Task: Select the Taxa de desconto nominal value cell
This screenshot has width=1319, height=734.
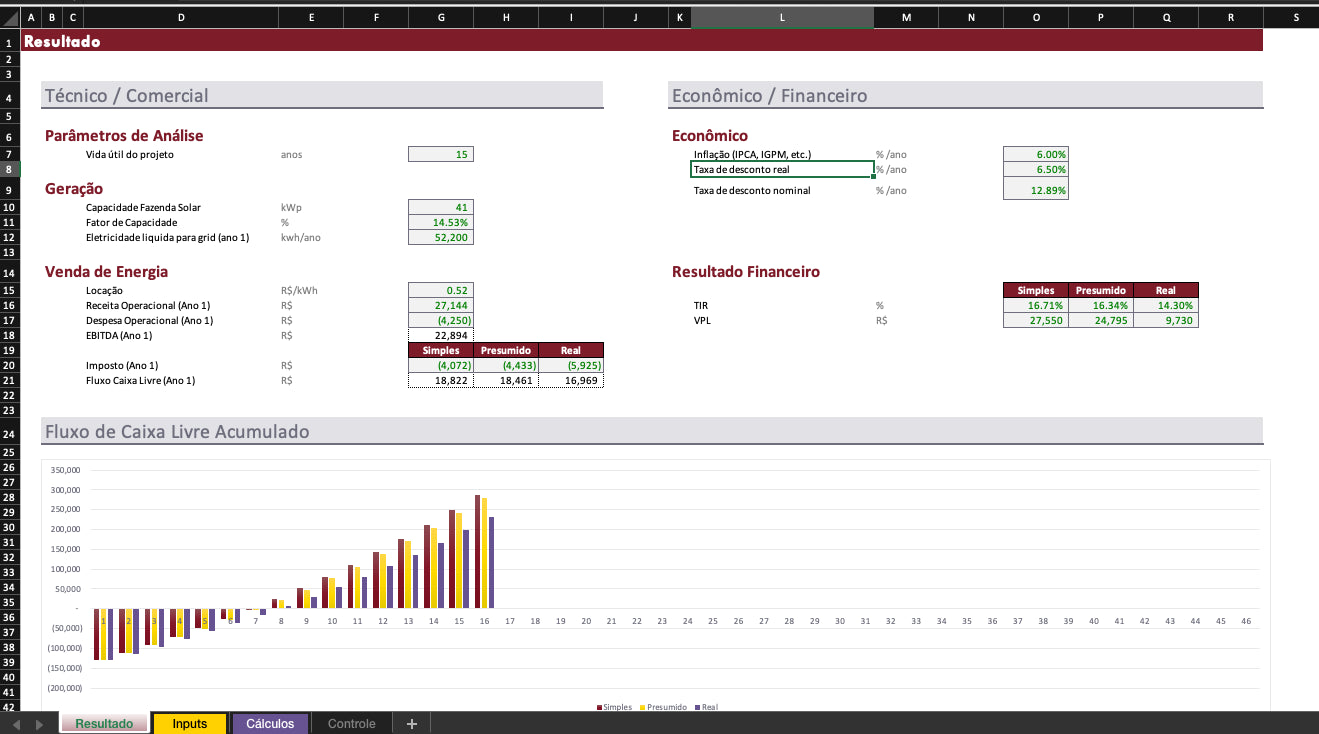Action: (1035, 191)
